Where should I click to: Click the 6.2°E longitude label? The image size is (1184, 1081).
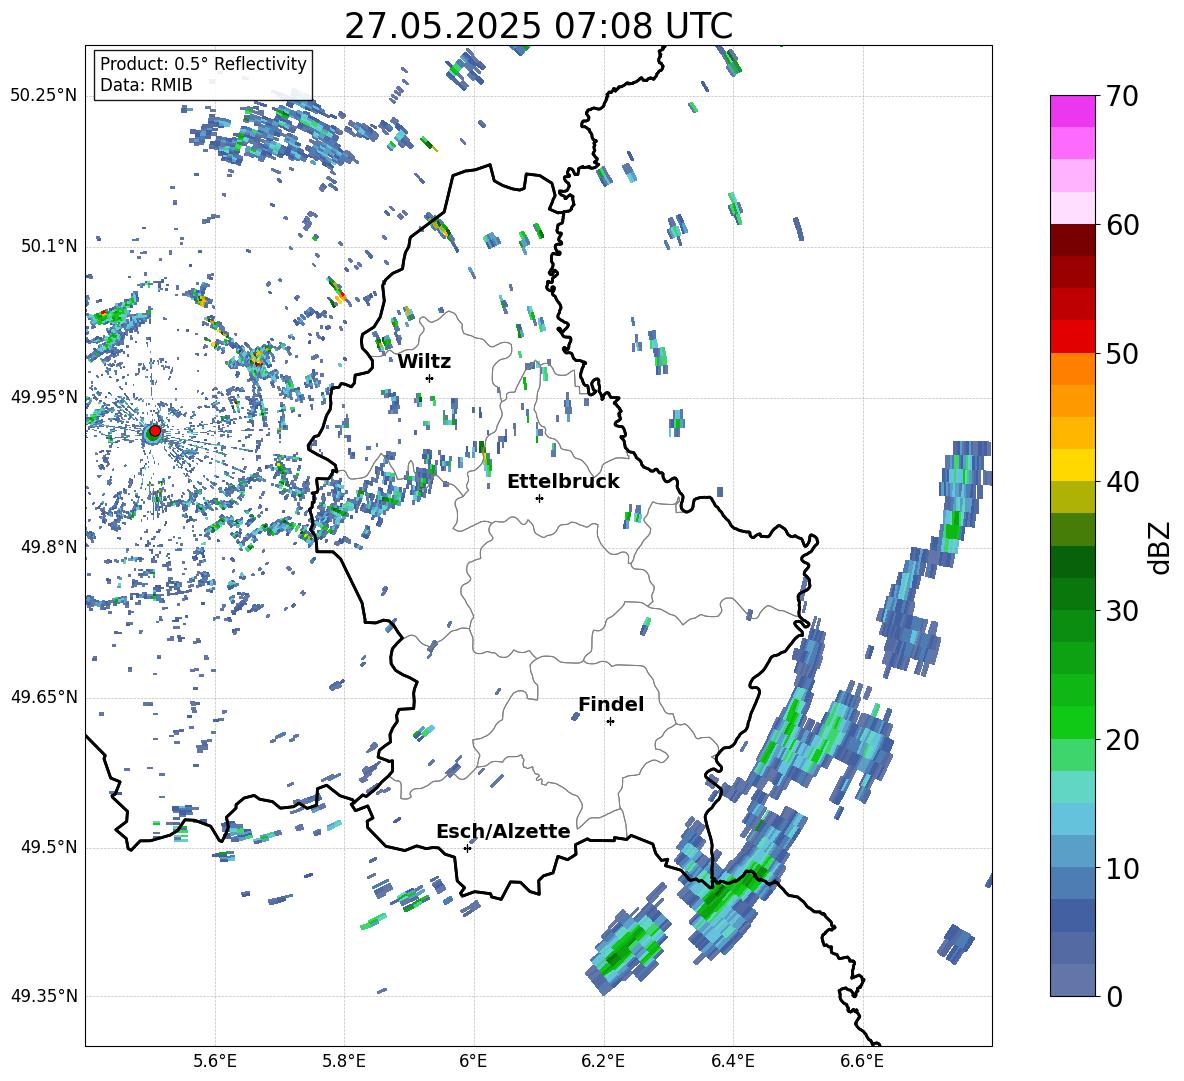tap(603, 1061)
